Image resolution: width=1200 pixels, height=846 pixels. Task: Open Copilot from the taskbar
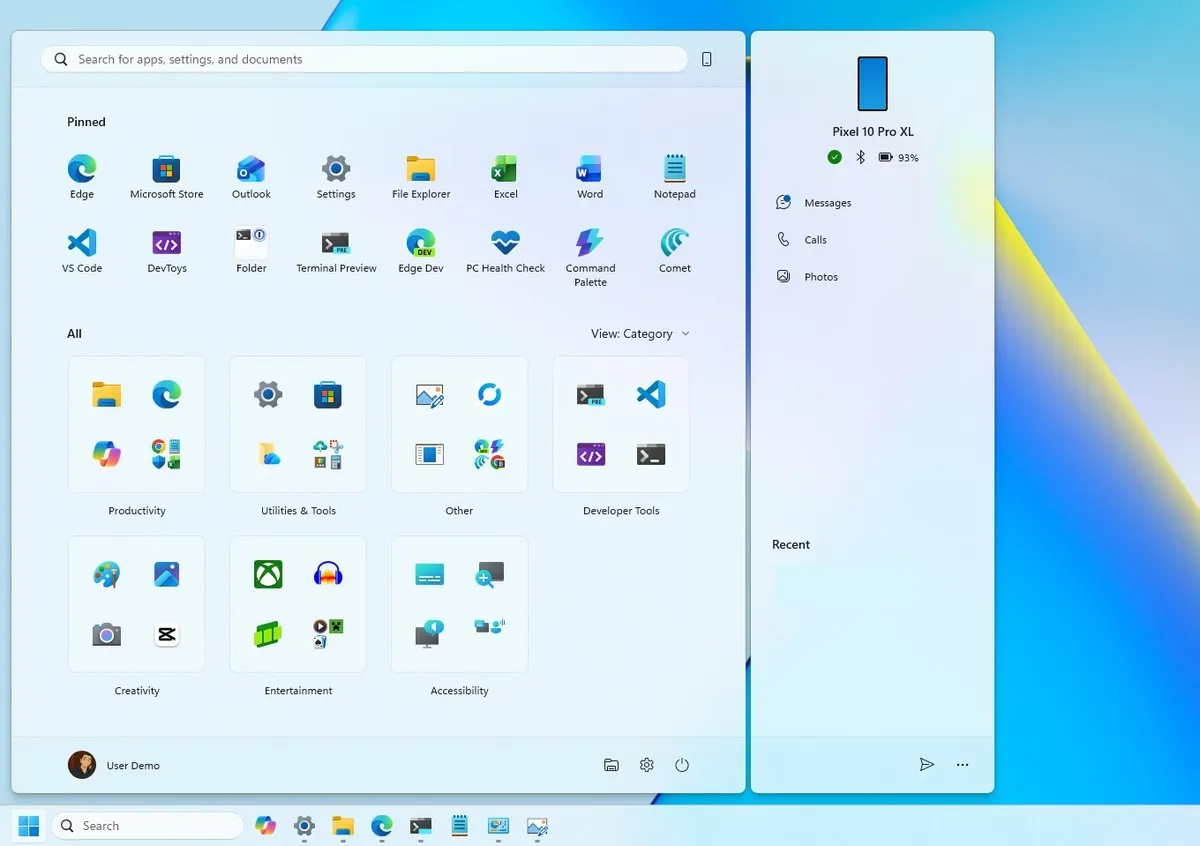coord(265,826)
